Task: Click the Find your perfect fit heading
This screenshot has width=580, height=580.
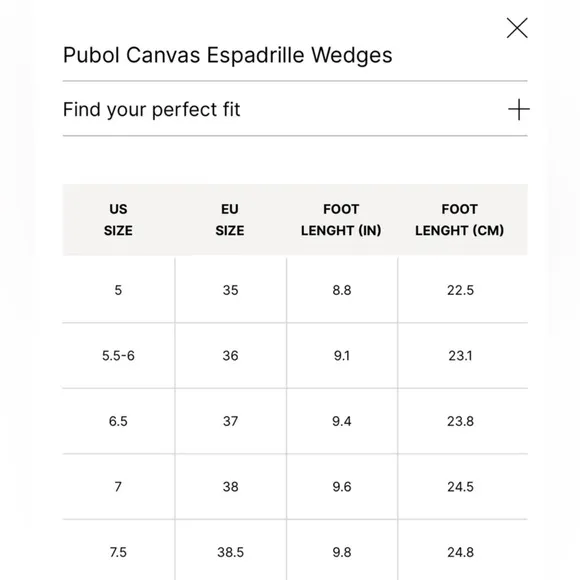Action: click(152, 109)
